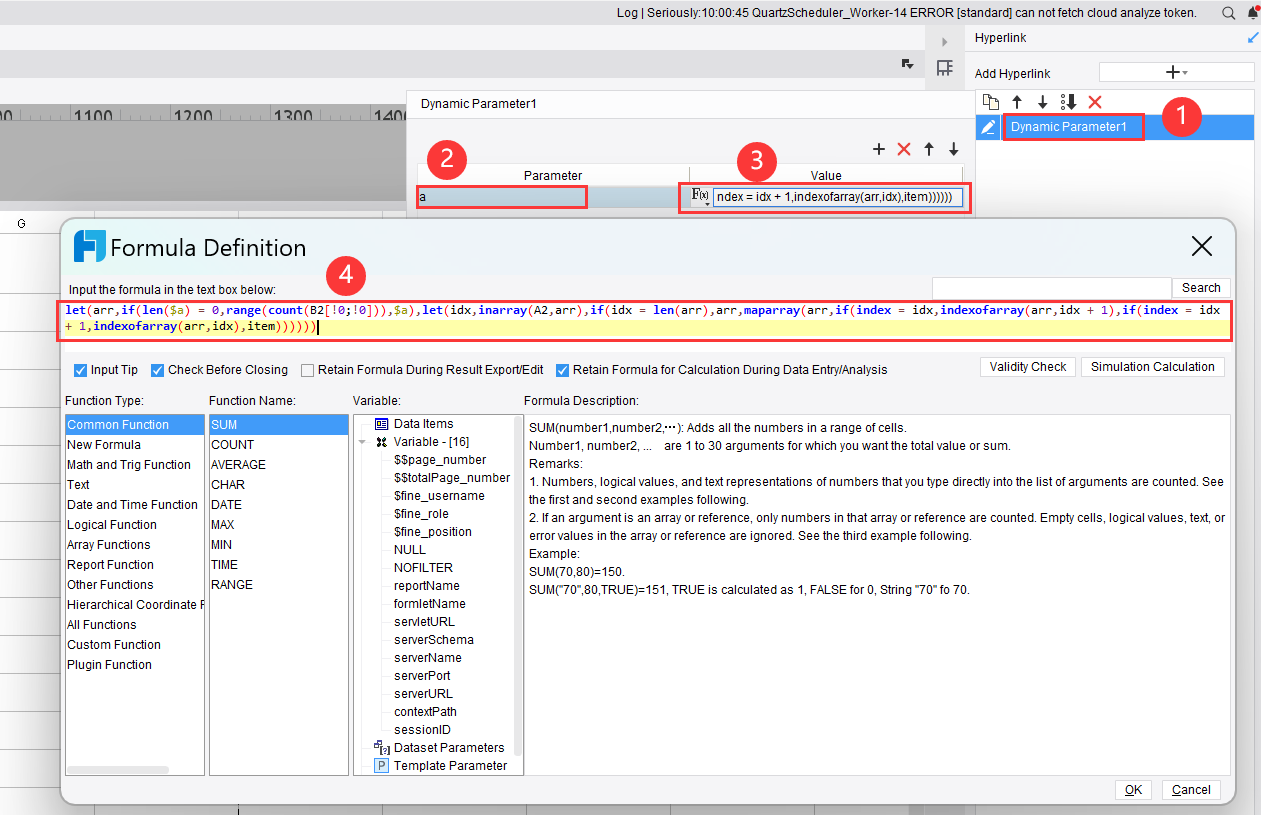Click the Search button
Viewport: 1261px width, 815px height.
[x=1201, y=288]
